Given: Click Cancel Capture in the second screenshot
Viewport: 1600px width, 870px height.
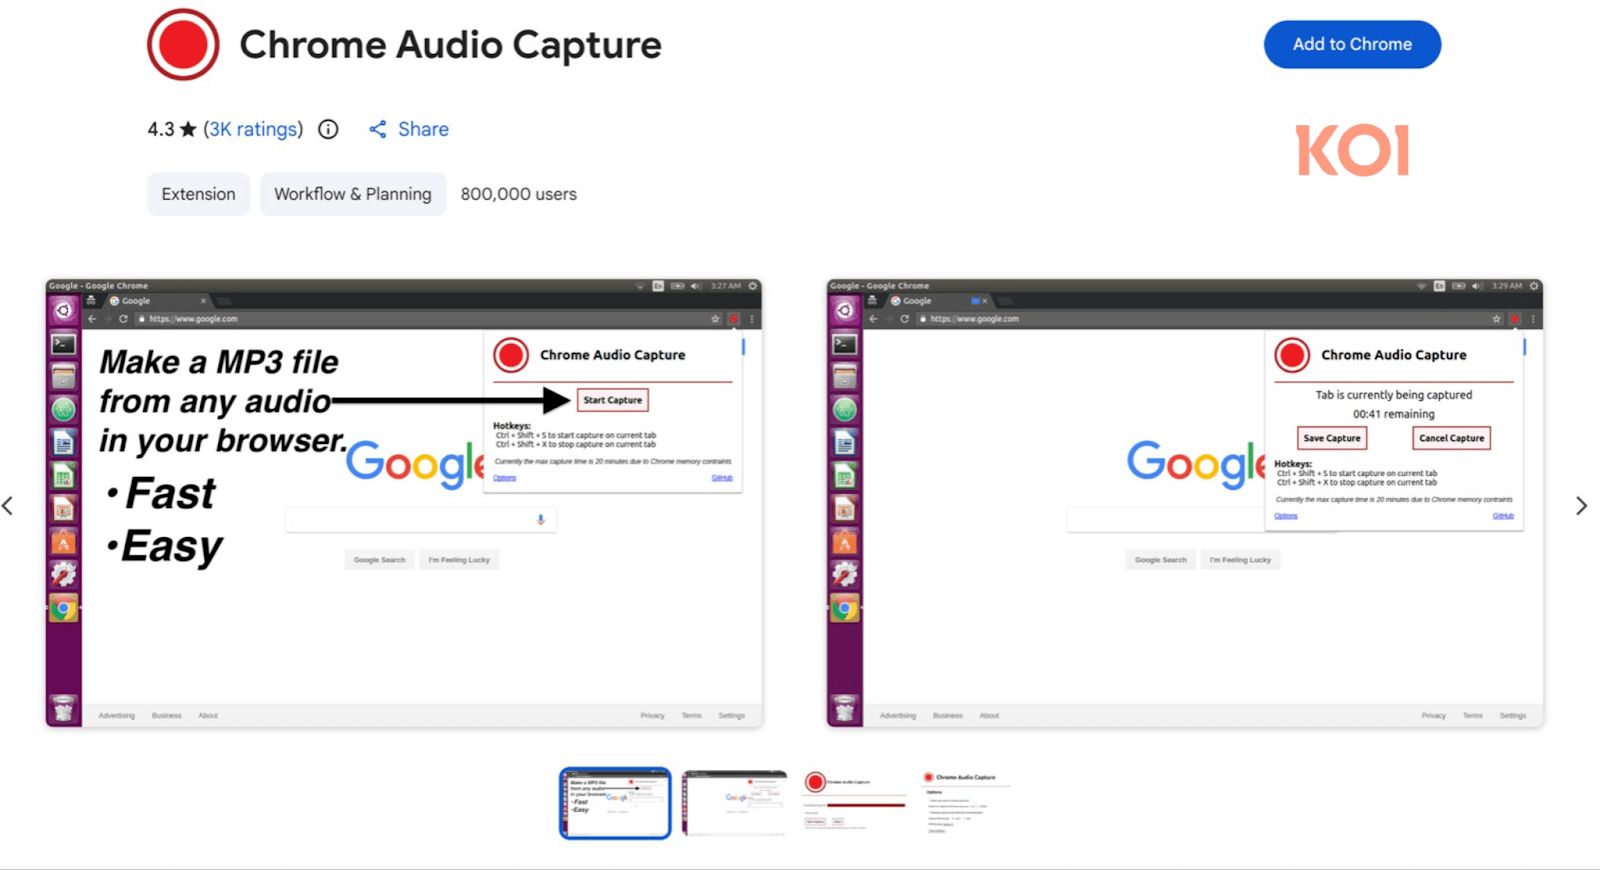Looking at the screenshot, I should [1451, 438].
